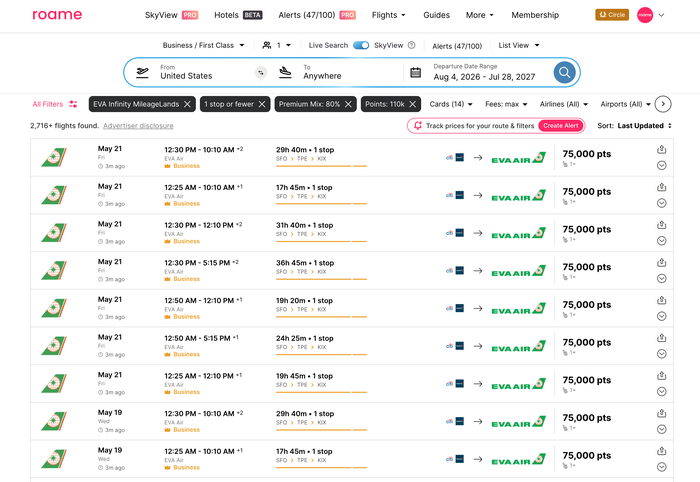The height and width of the screenshot is (482, 700).
Task: Expand details of 19h 20m flight
Action: 662,316
